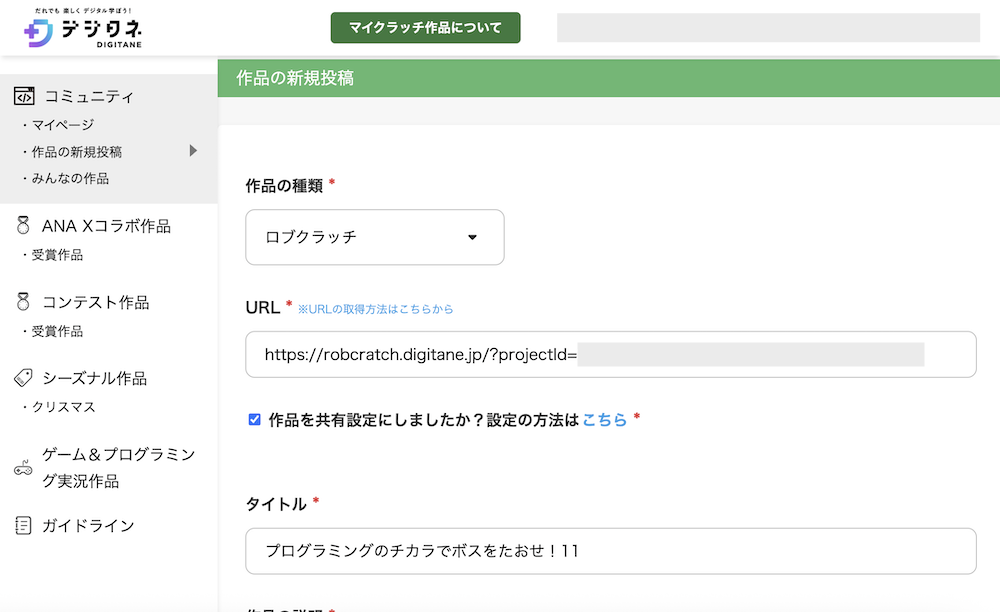Click the Seasonal works tag icon
The width and height of the screenshot is (1000, 612).
point(23,378)
